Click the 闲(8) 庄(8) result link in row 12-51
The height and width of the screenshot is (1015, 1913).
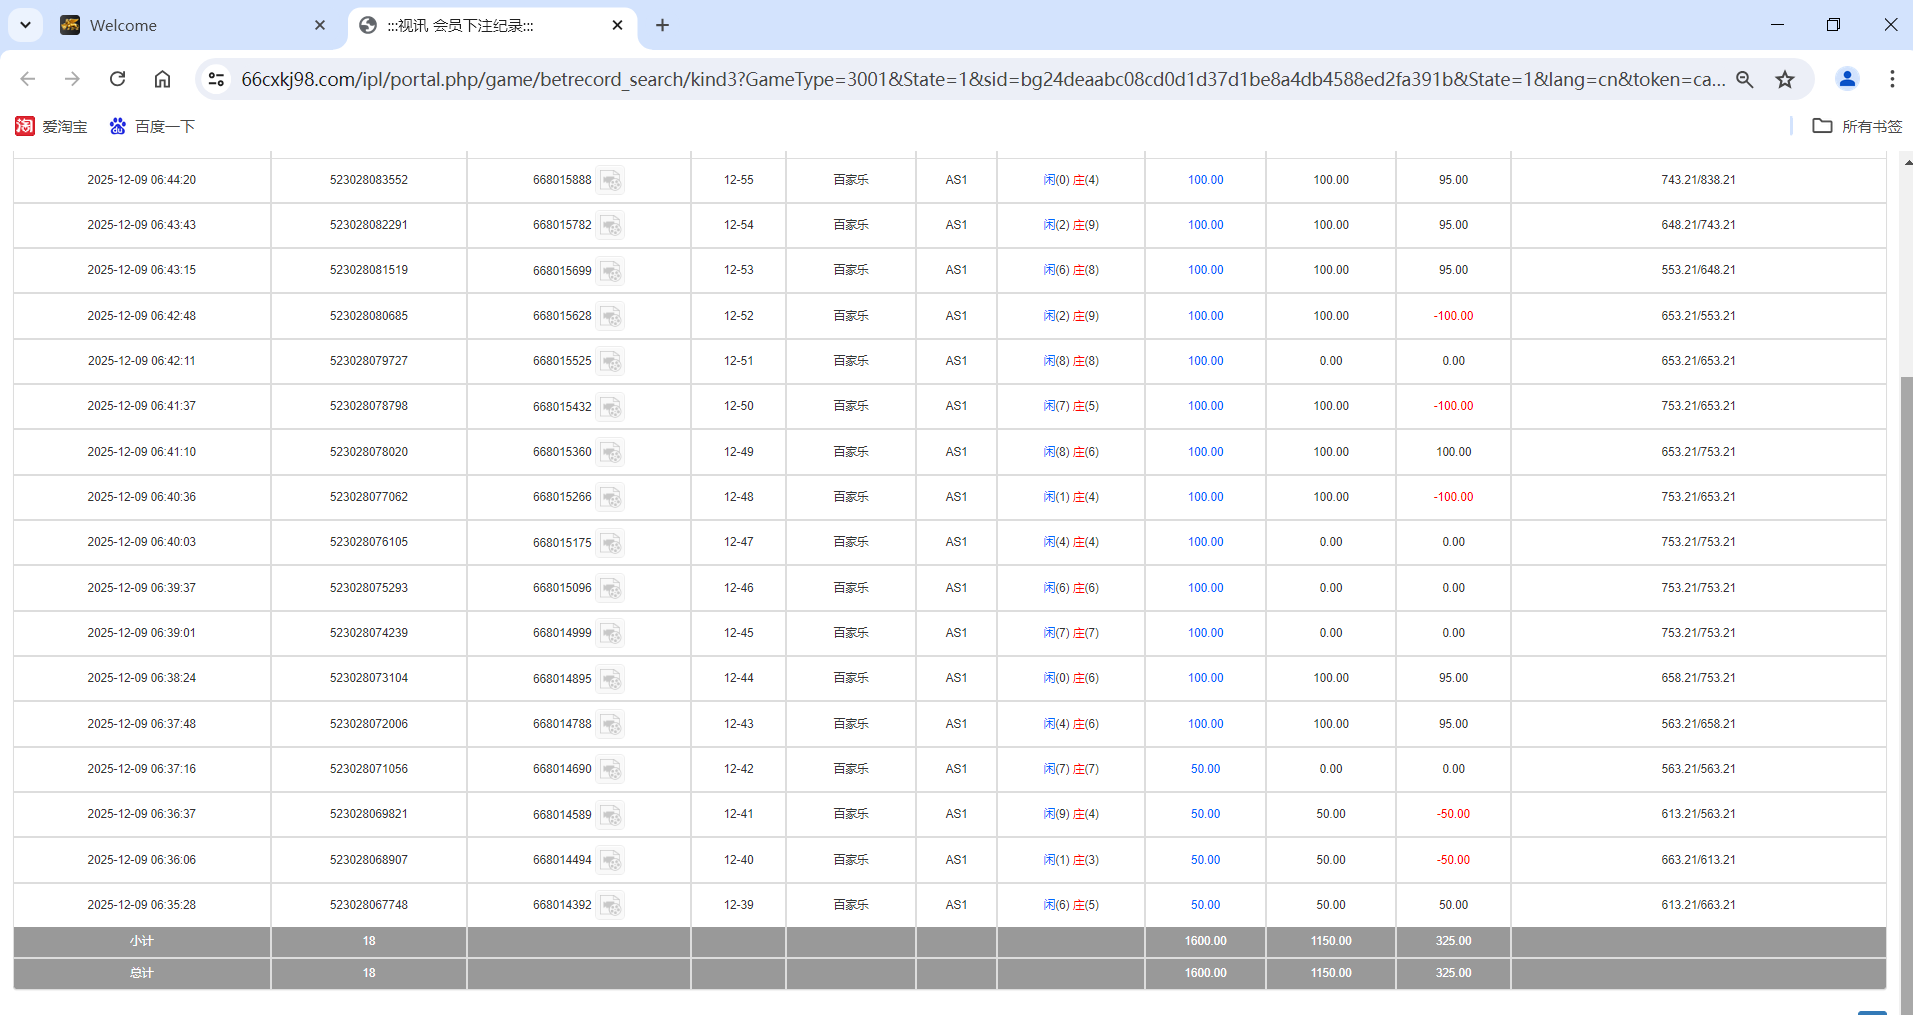point(1070,361)
